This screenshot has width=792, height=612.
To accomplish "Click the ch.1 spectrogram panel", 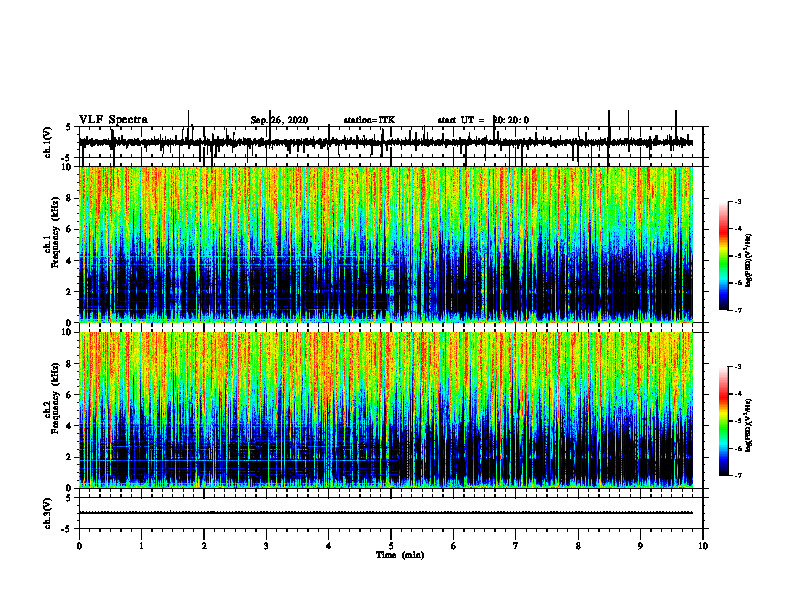I will [386, 244].
